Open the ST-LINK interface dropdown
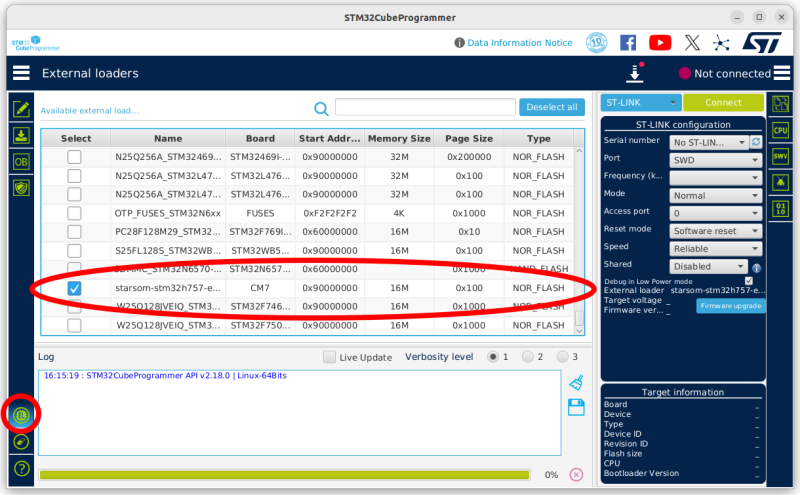 641,102
